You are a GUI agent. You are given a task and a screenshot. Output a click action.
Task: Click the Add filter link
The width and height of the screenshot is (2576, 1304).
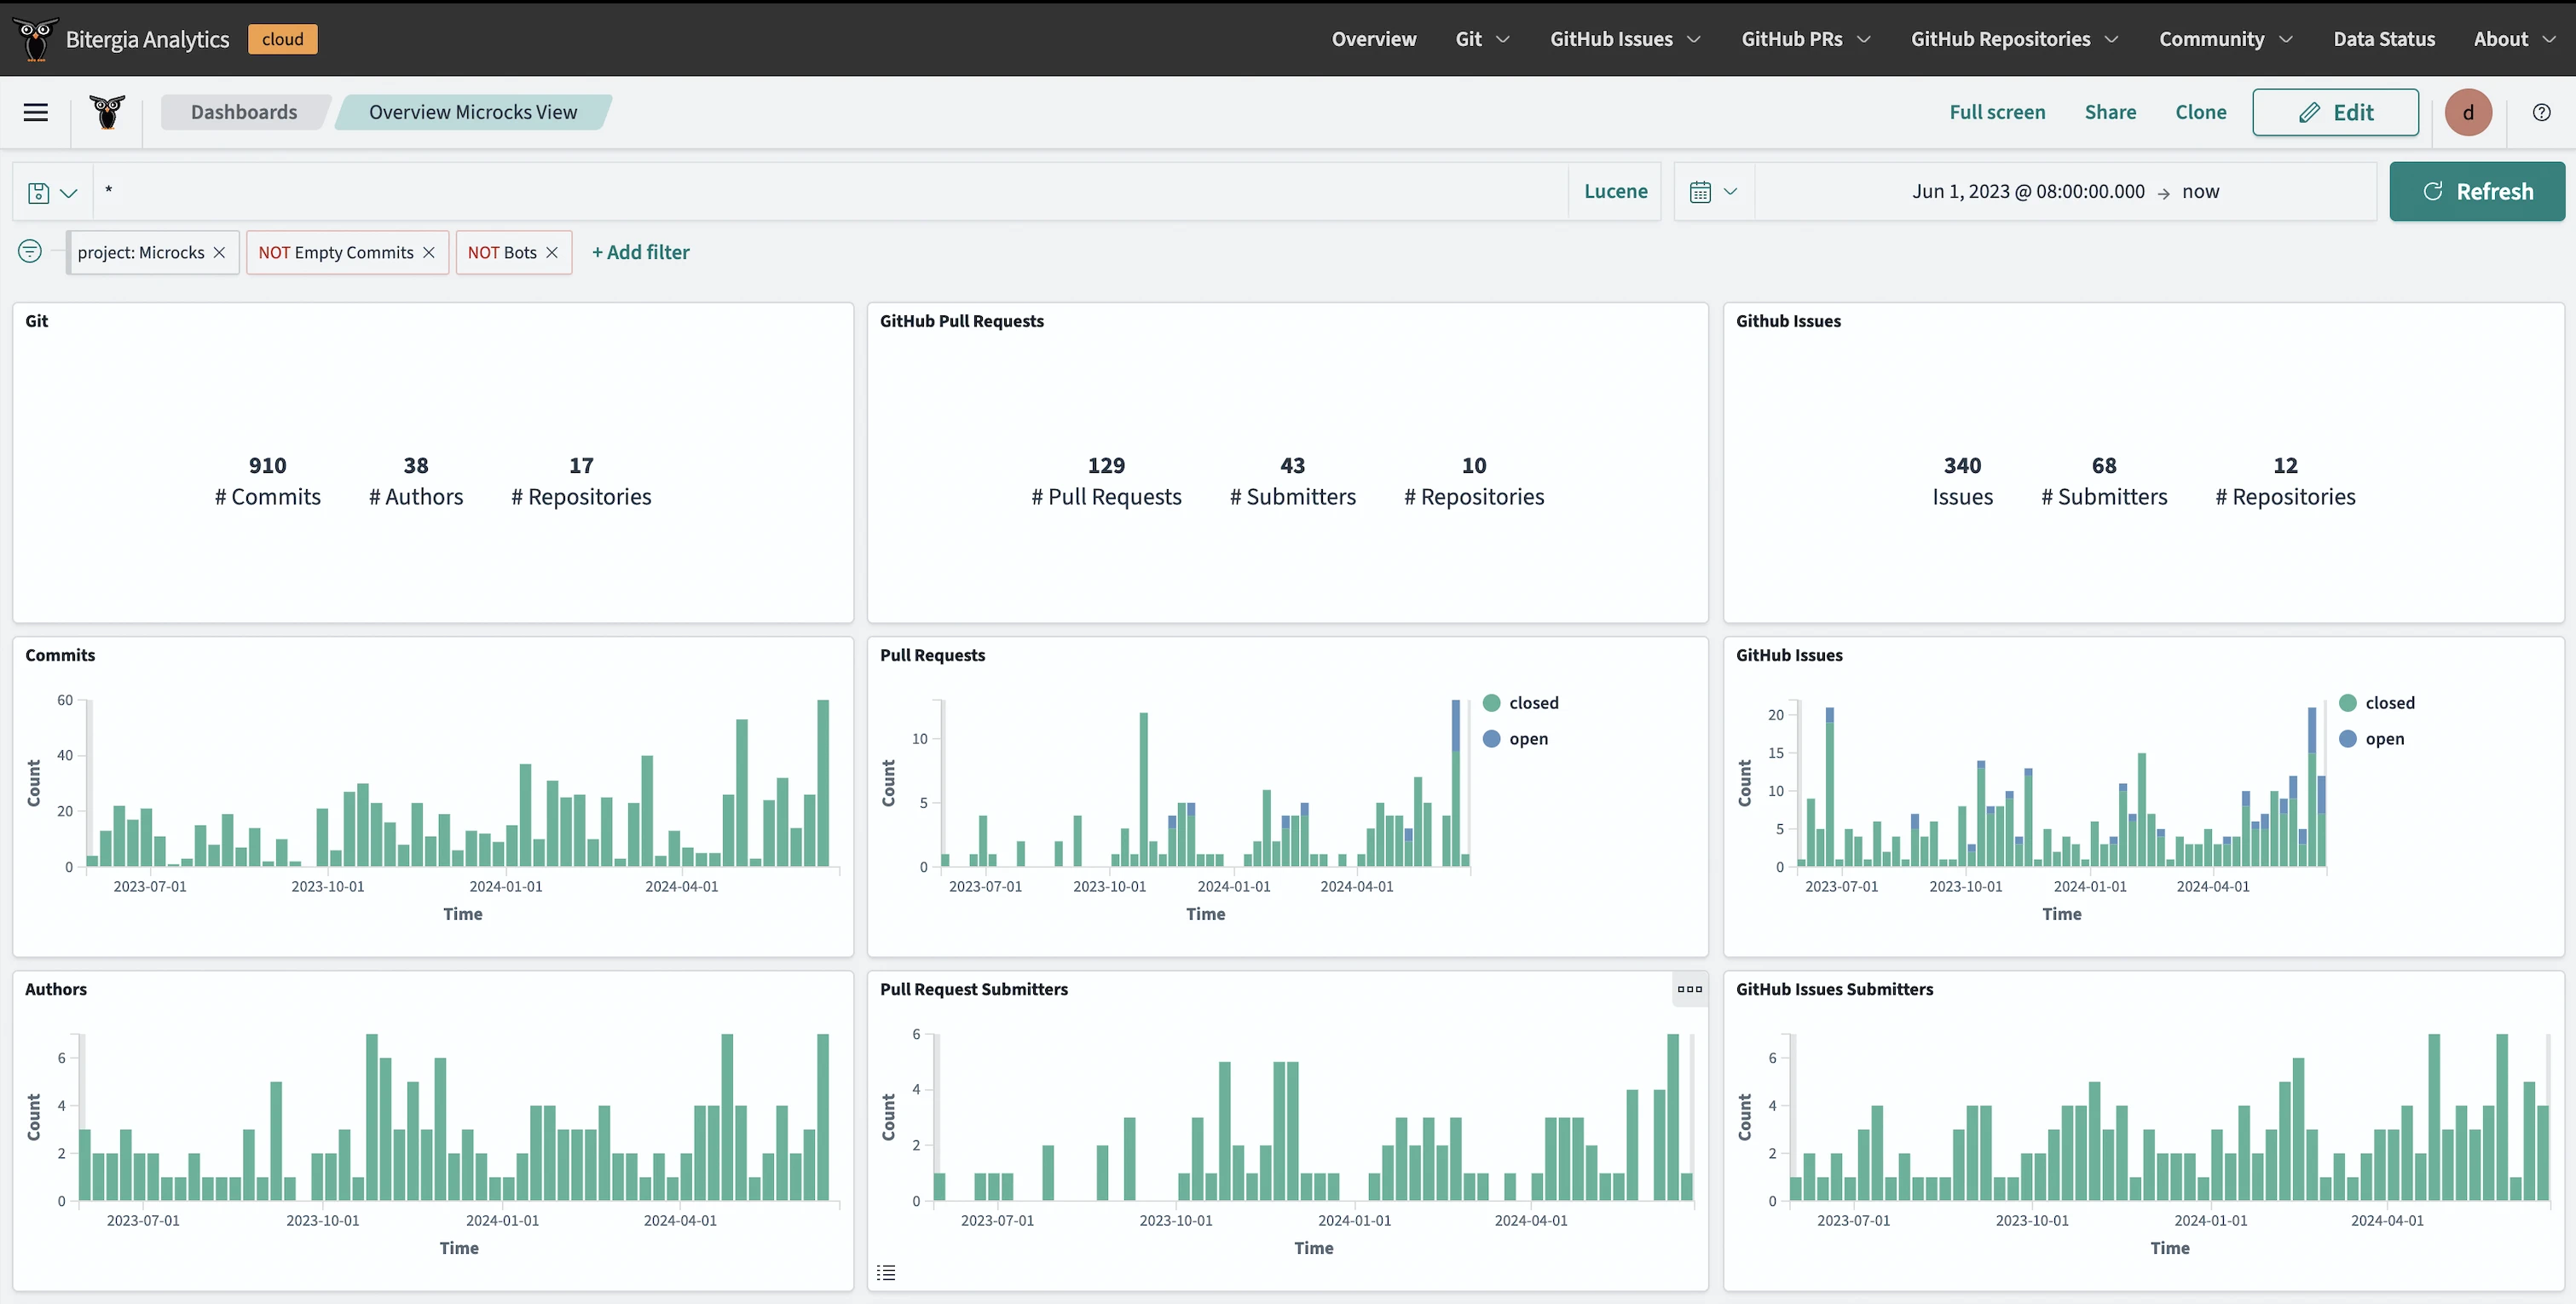[x=640, y=252]
